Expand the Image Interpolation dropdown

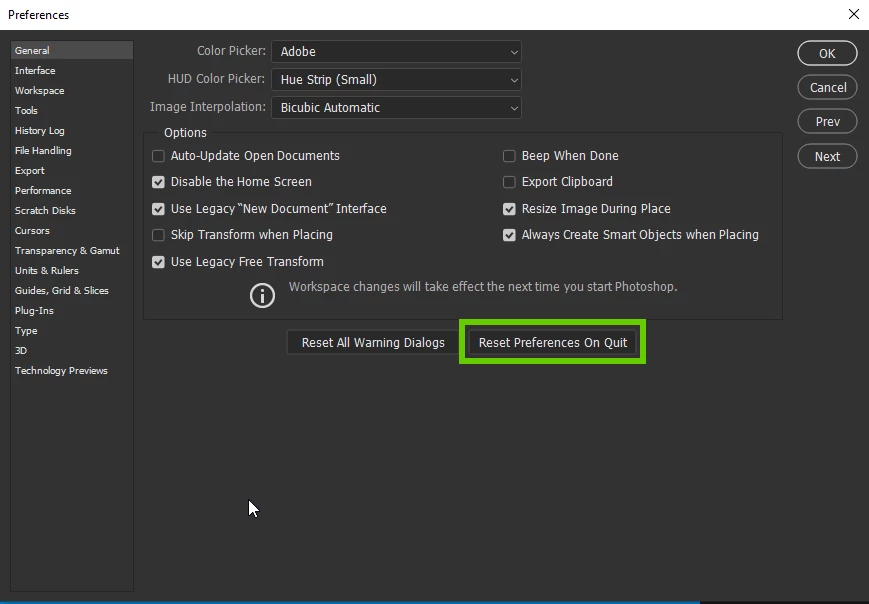point(396,108)
